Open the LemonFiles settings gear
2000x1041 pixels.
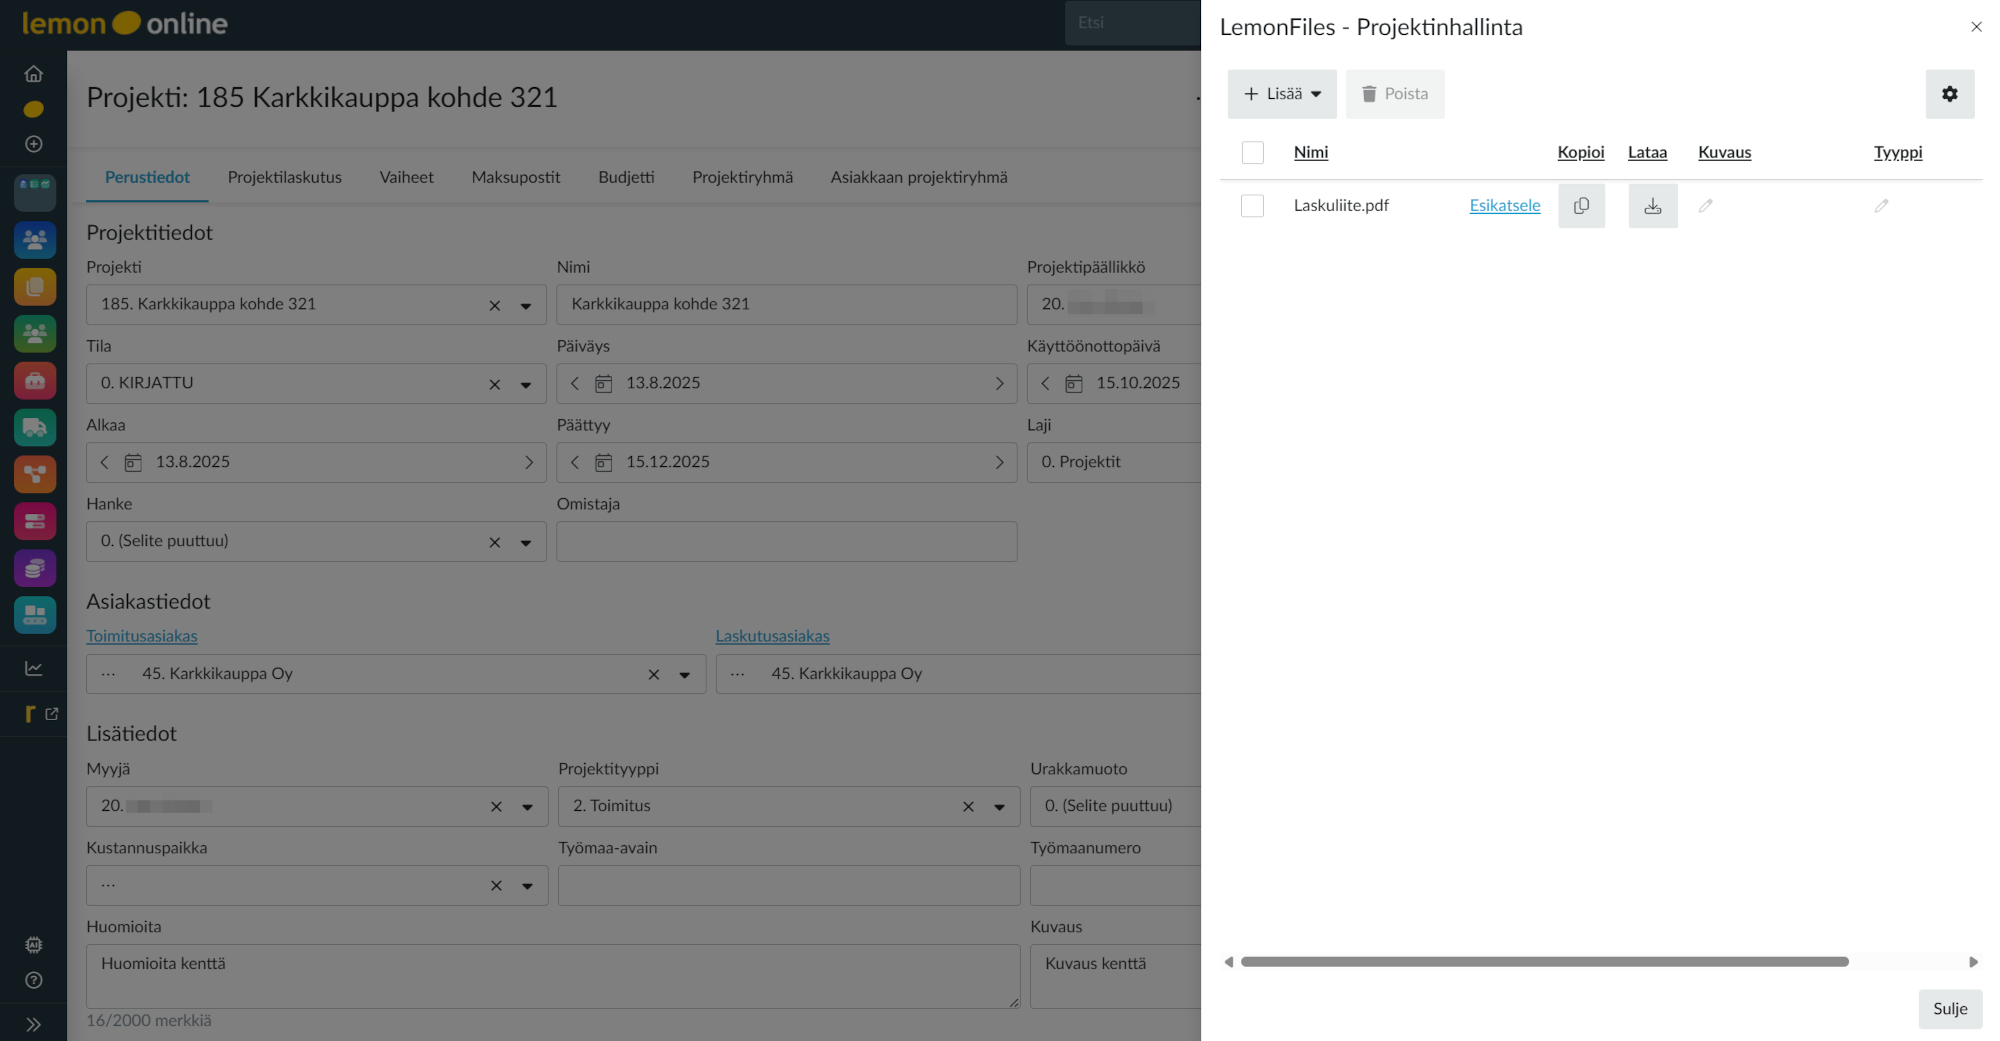pyautogui.click(x=1949, y=94)
